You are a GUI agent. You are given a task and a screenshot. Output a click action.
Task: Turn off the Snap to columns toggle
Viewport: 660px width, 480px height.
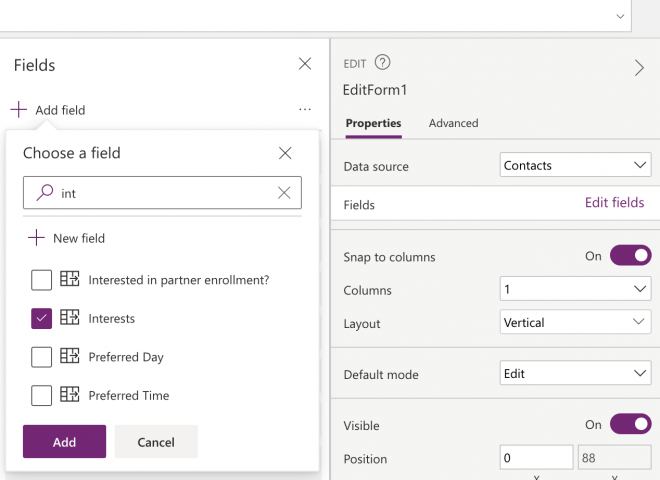coord(630,256)
